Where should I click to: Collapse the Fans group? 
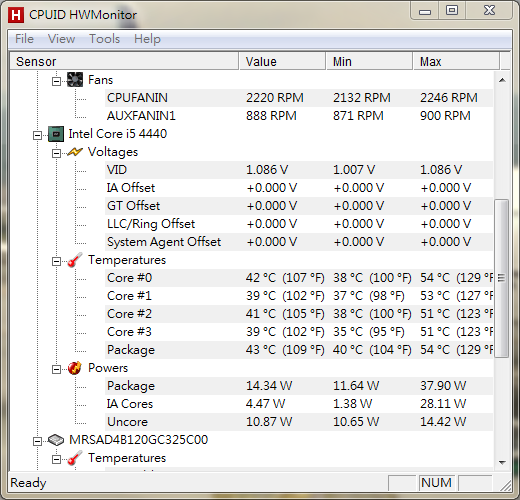tap(56, 81)
